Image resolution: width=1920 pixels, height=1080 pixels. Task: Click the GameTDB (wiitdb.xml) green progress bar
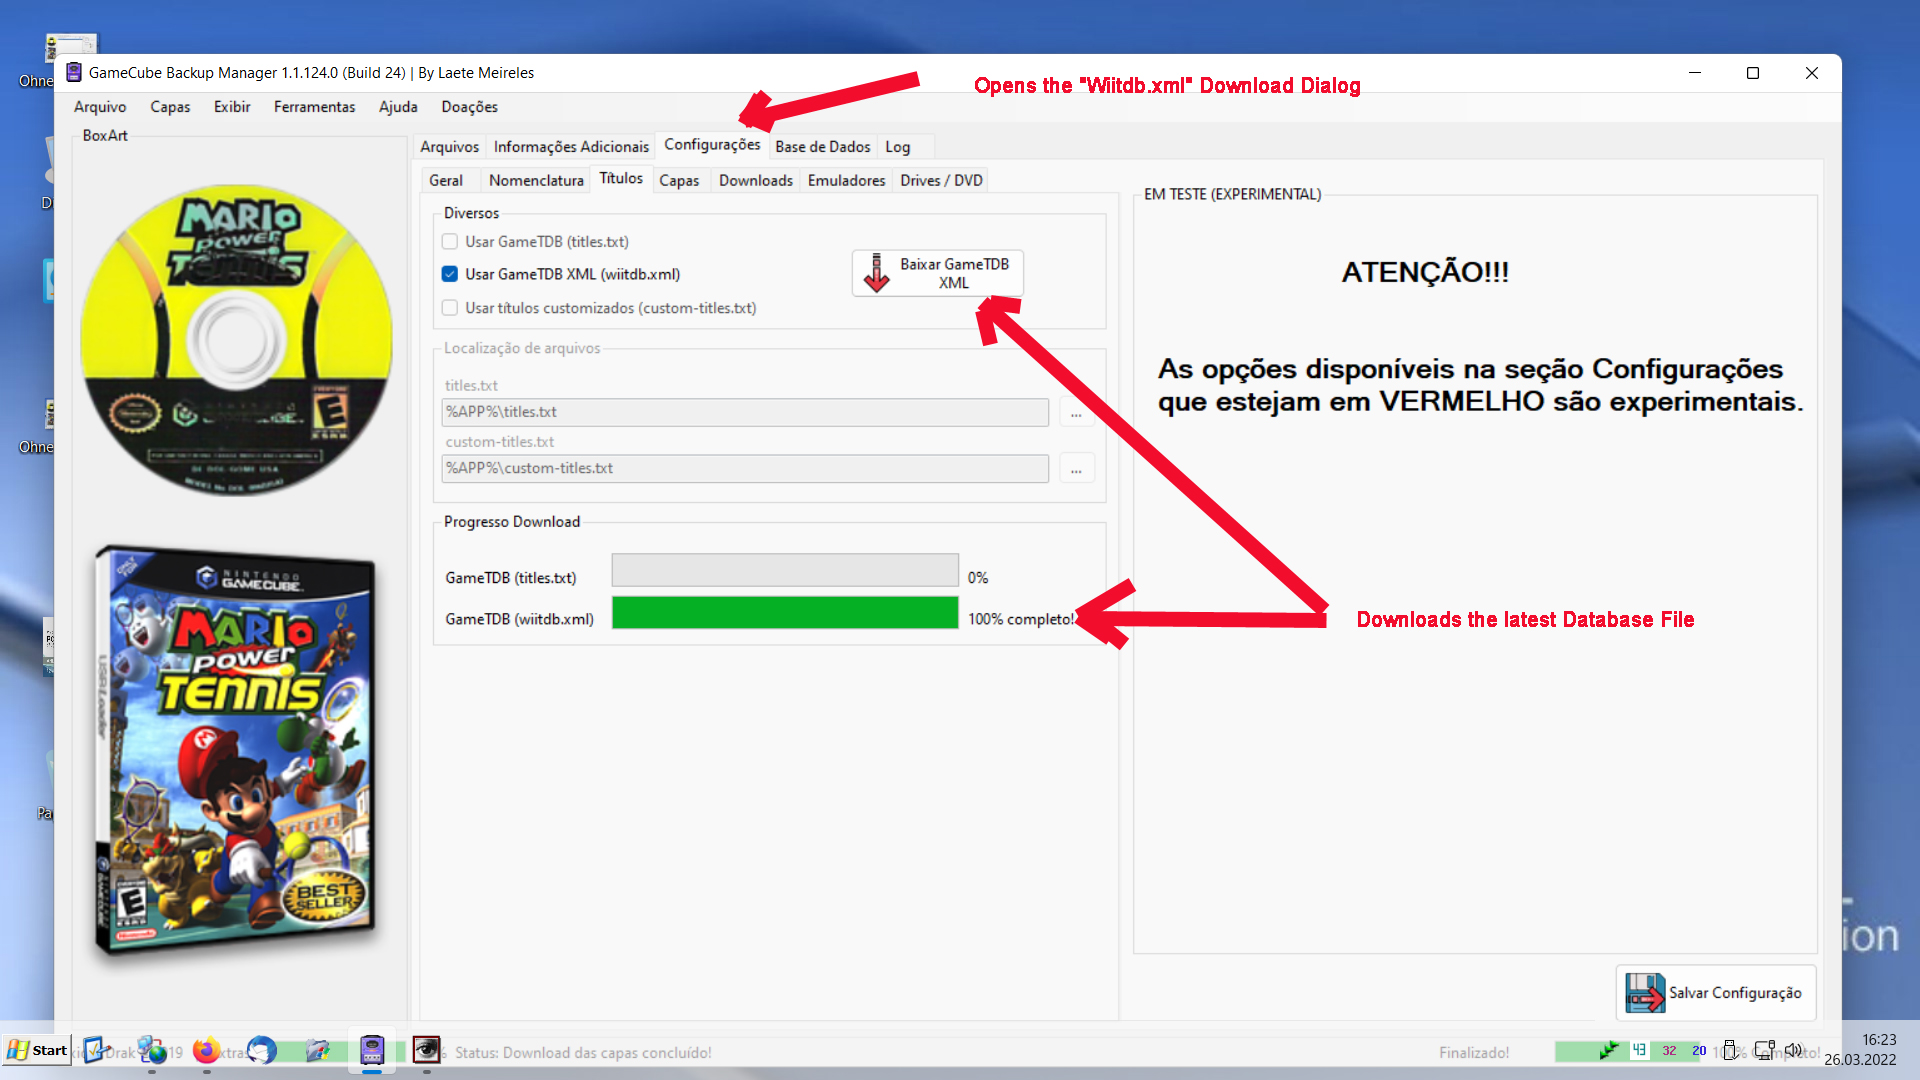[x=785, y=613]
